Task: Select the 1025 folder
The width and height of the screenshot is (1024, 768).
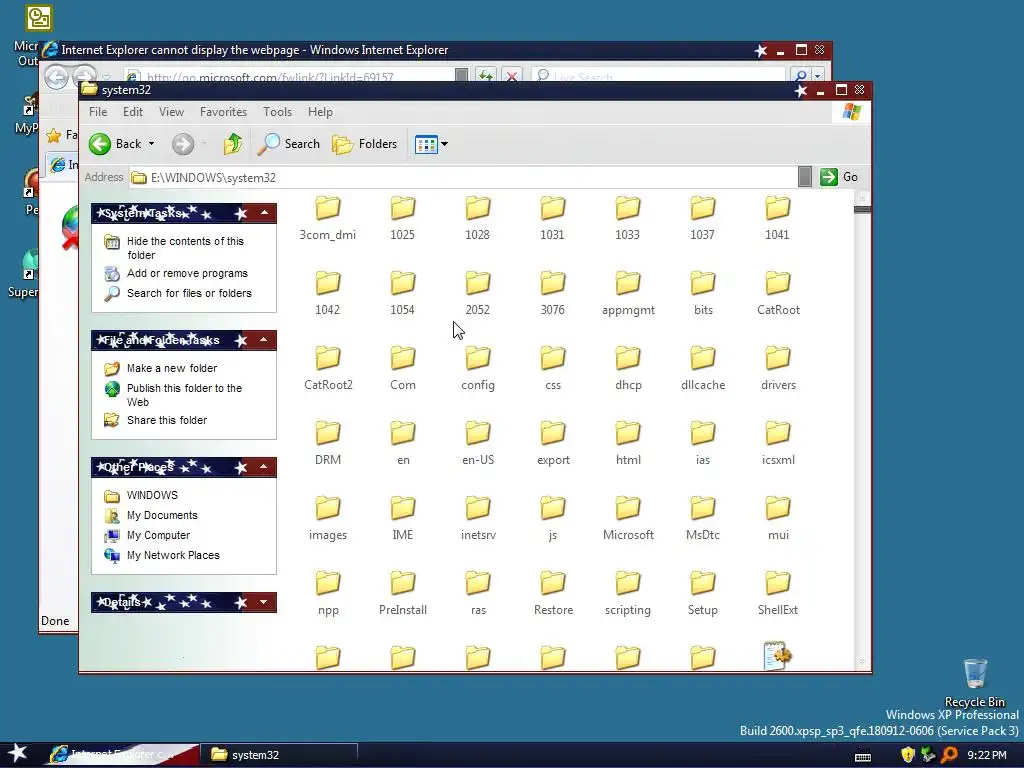Action: 402,218
